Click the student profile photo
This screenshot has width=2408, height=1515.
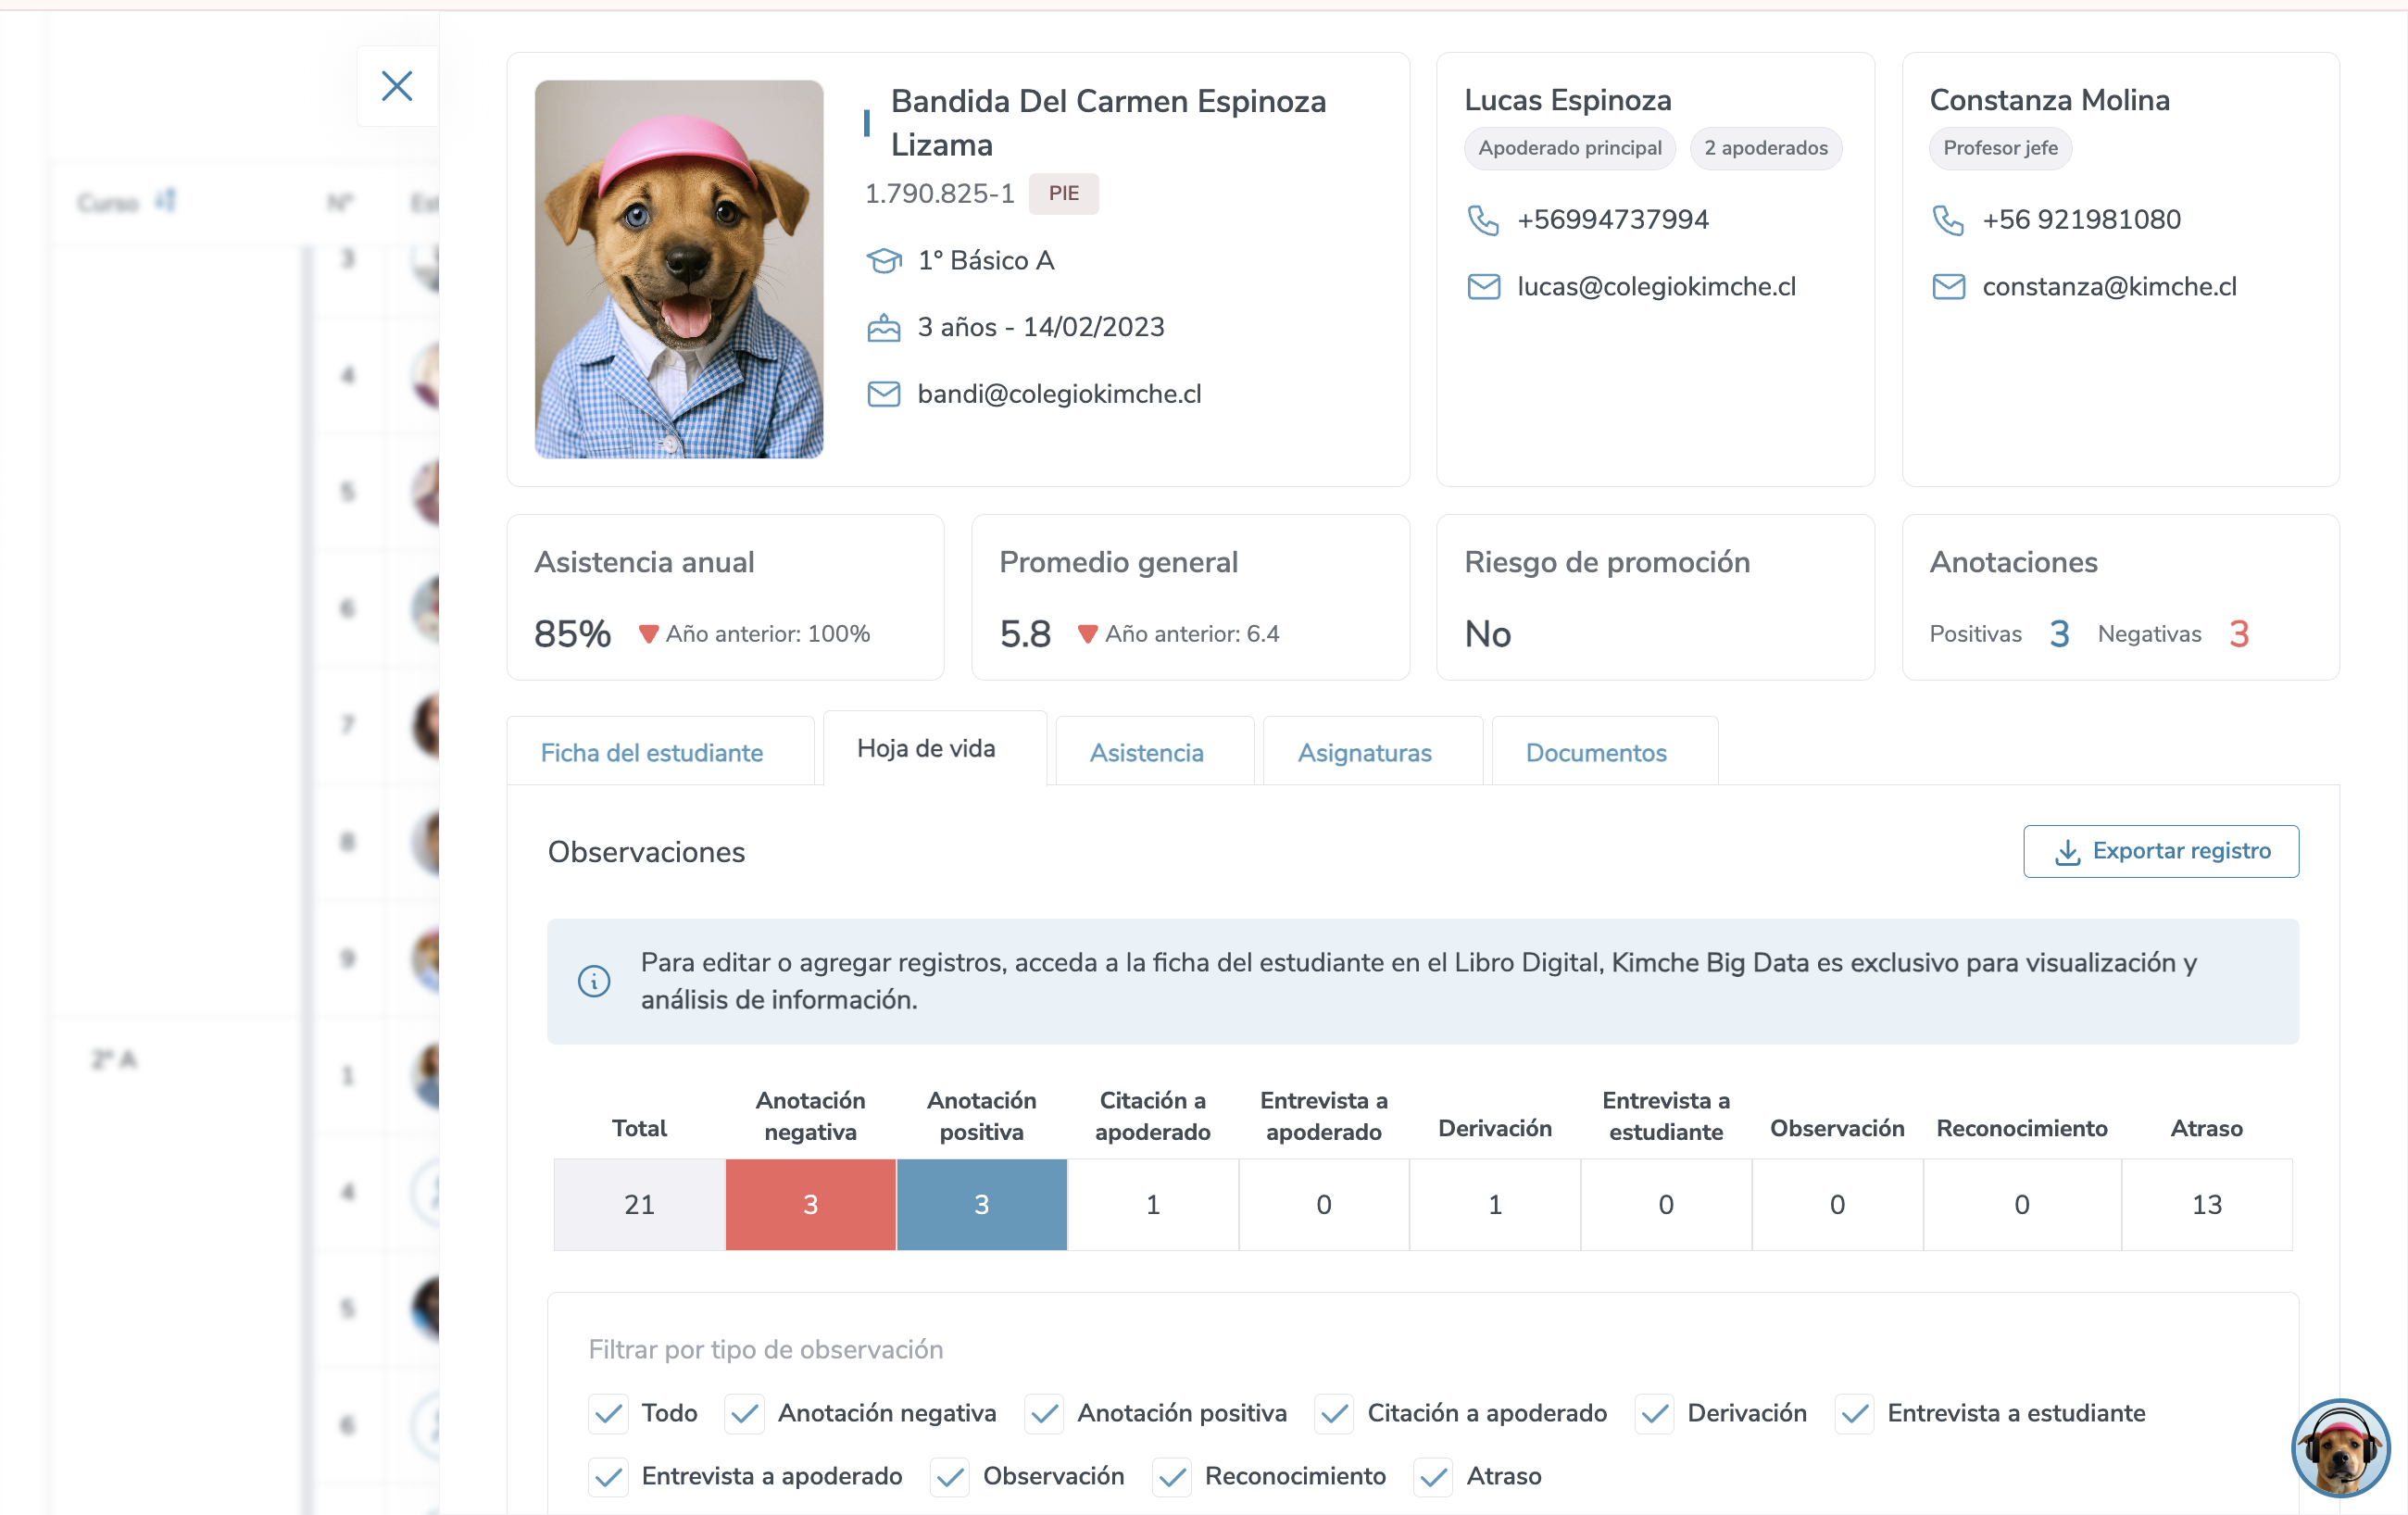[x=679, y=269]
